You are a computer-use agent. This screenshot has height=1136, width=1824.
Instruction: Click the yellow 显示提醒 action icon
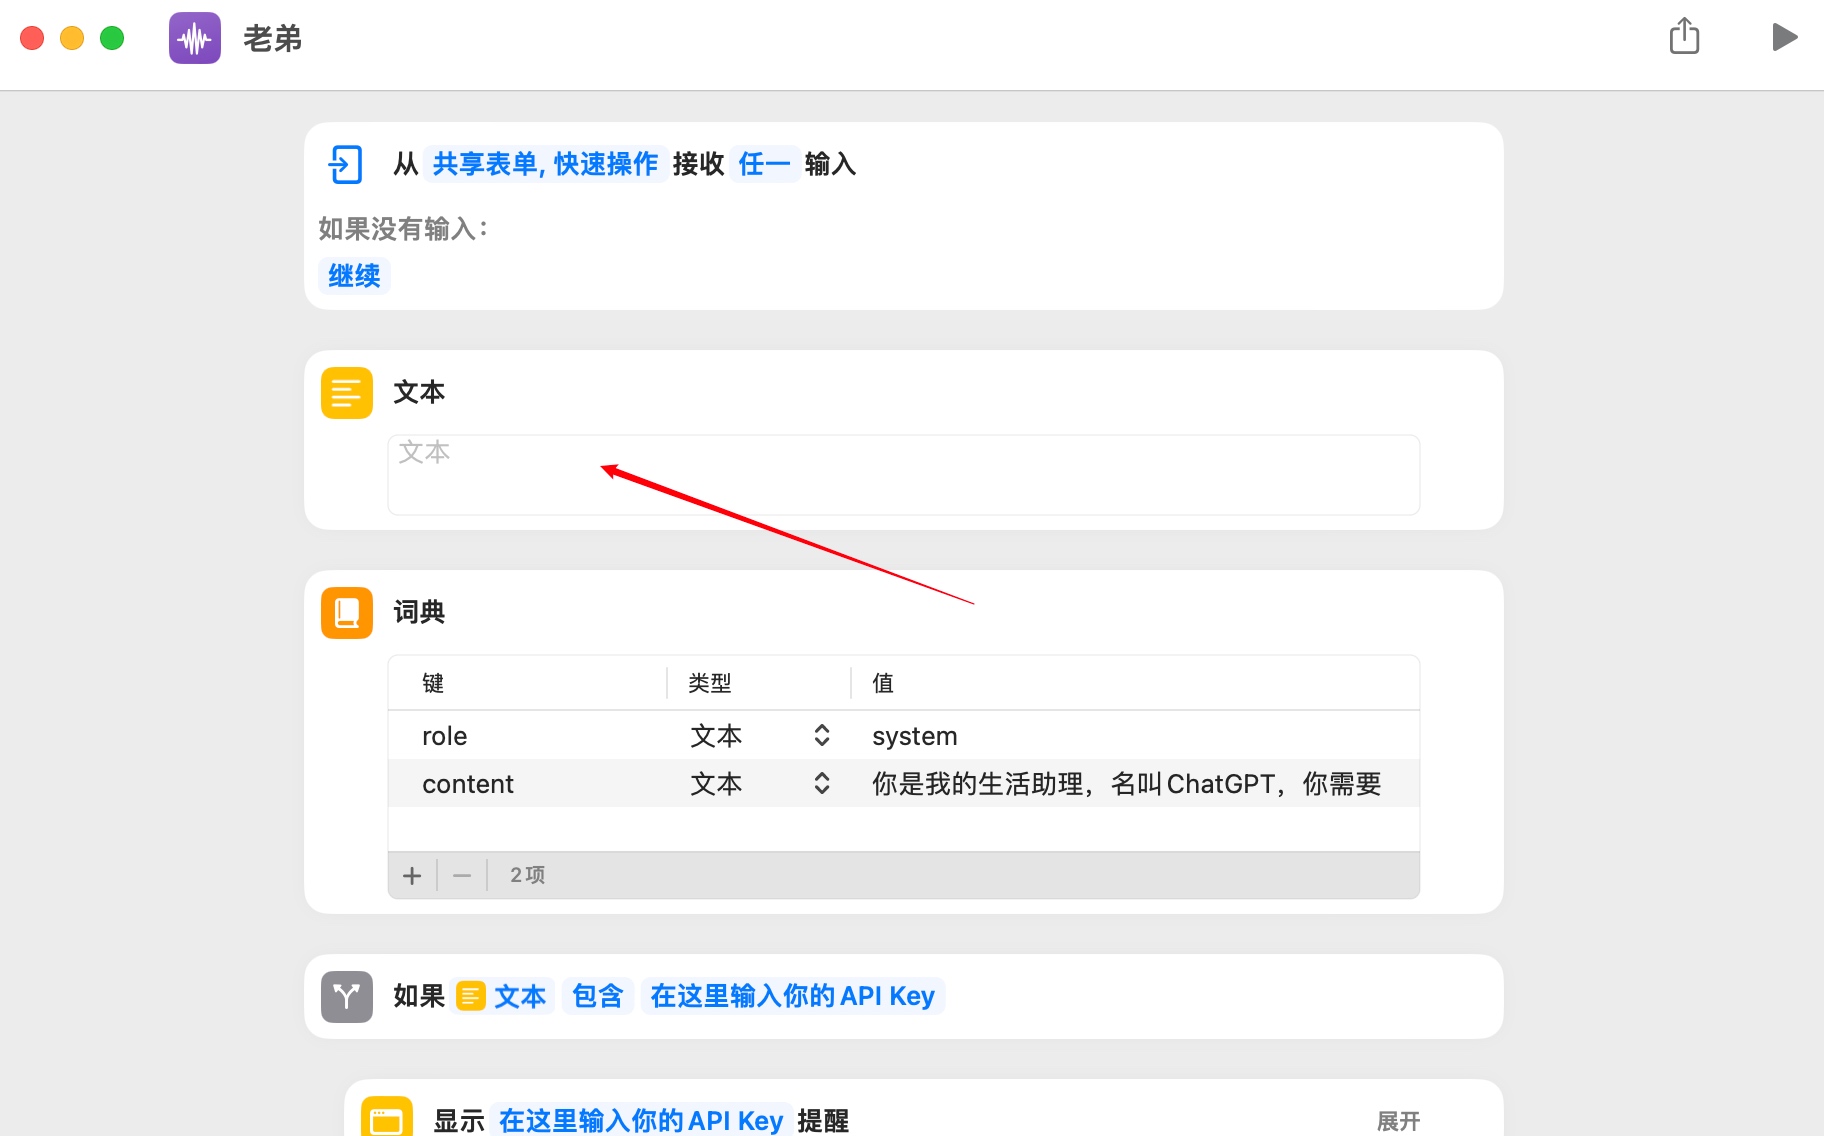click(387, 1118)
